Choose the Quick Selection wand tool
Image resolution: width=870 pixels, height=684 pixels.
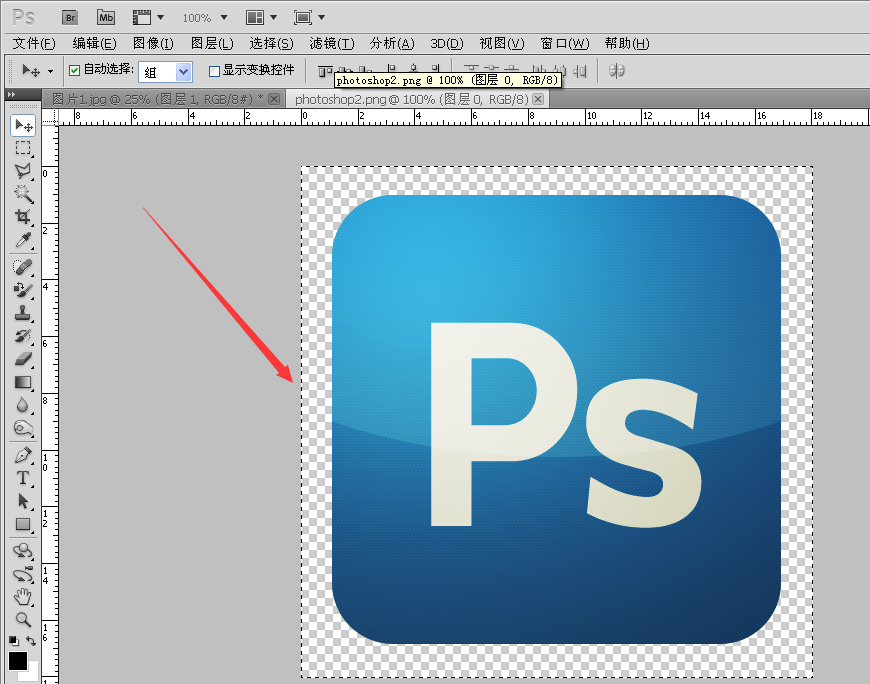[x=23, y=194]
